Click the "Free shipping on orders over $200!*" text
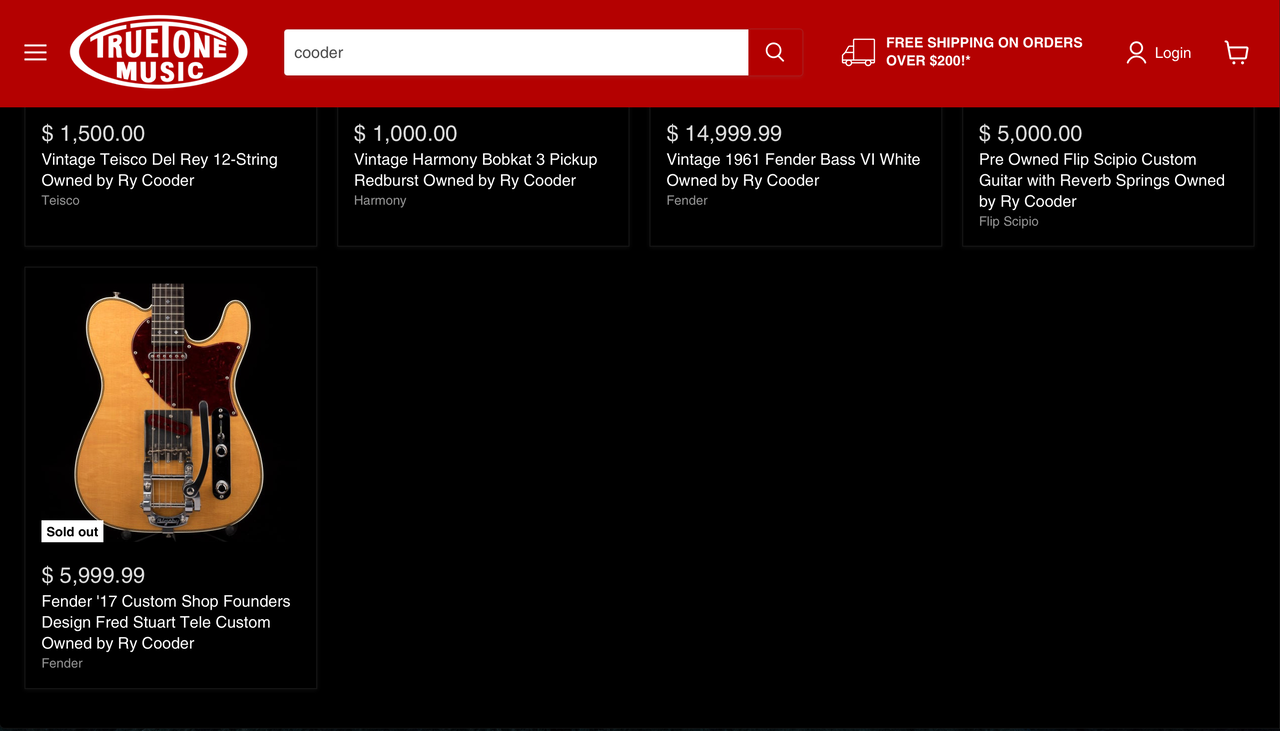Screen dimensions: 1280x731 click(984, 52)
